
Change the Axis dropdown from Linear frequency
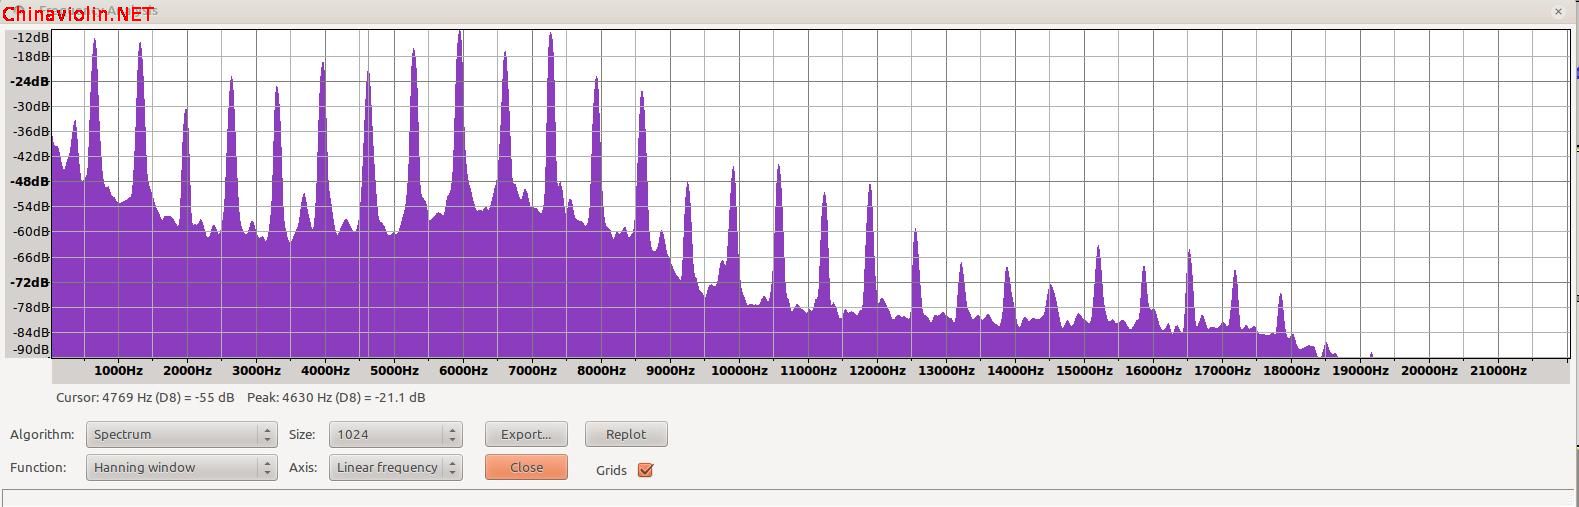[x=395, y=467]
